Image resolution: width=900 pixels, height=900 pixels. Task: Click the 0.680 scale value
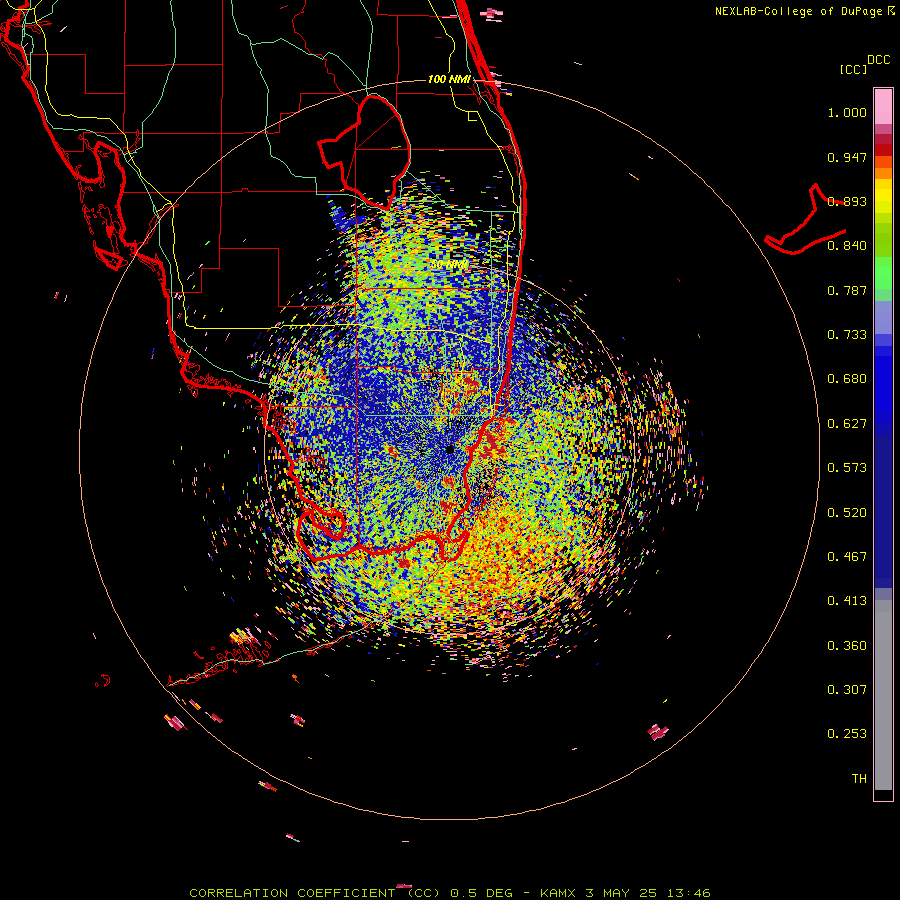tap(847, 379)
